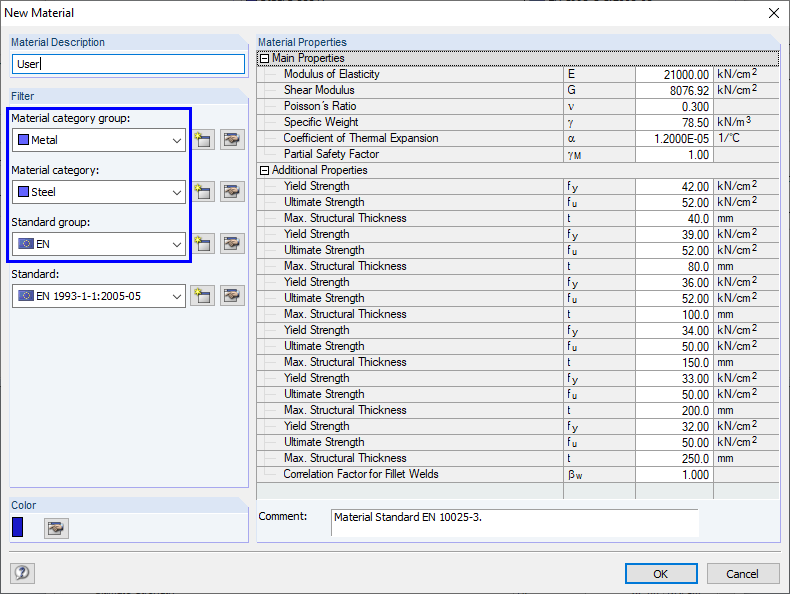
Task: Select the Yield Strength value 36.00
Action: [x=674, y=283]
